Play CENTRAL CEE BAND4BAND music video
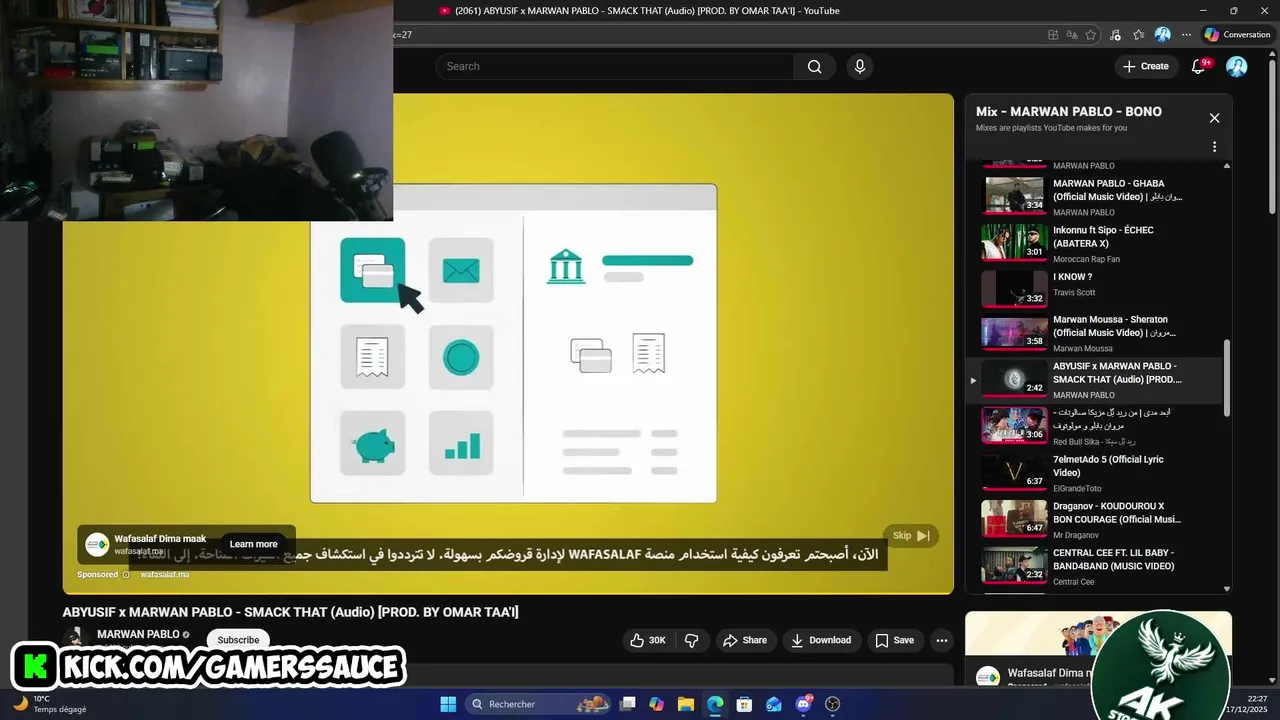The height and width of the screenshot is (720, 1280). coord(1099,565)
